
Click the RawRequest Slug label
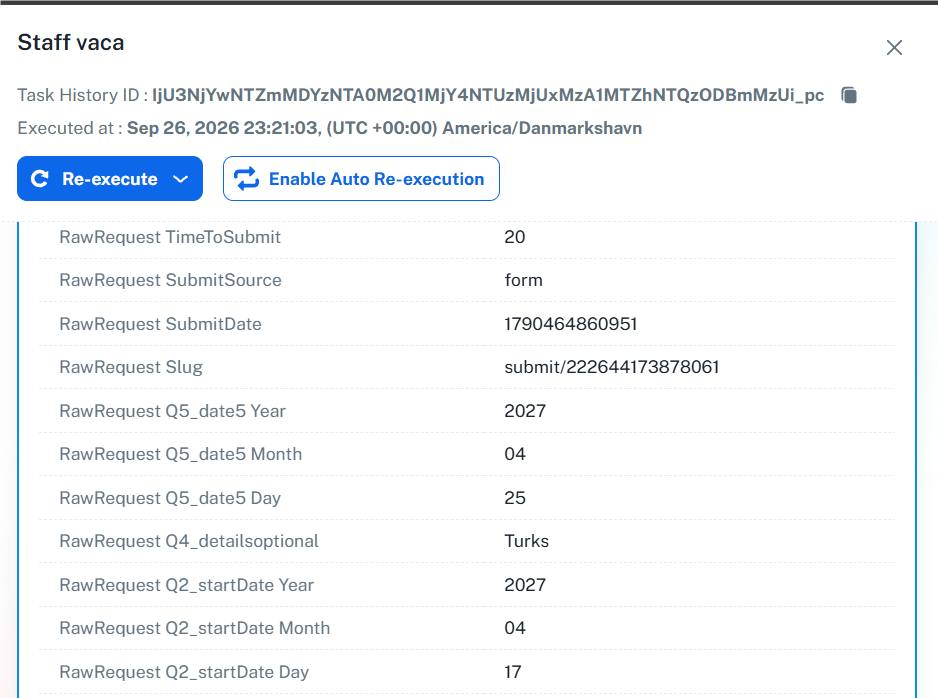(x=131, y=367)
